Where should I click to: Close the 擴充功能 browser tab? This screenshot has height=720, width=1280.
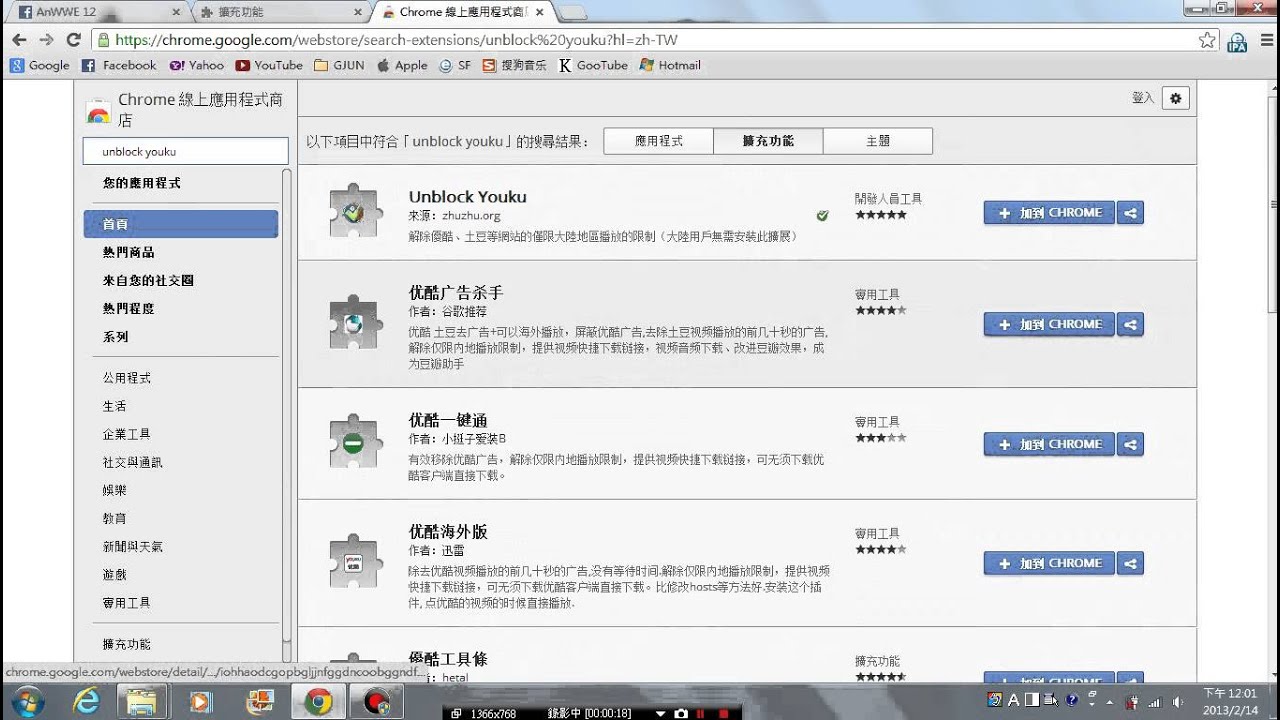click(x=358, y=12)
